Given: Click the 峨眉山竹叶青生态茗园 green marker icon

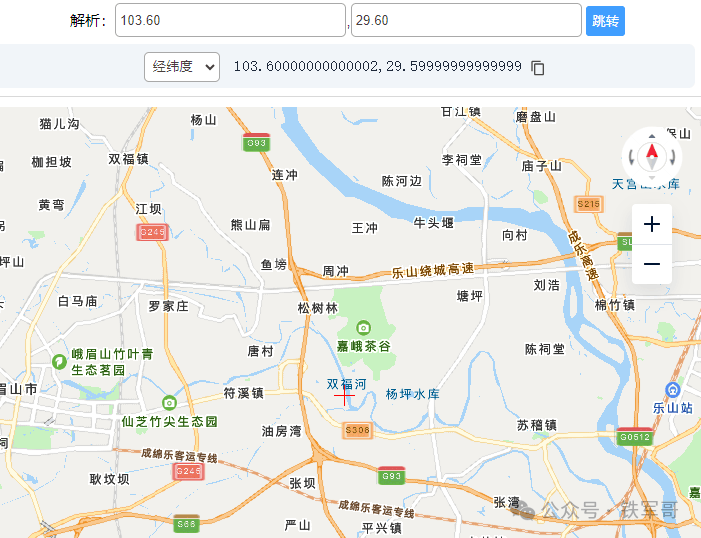Looking at the screenshot, I should pyautogui.click(x=60, y=360).
